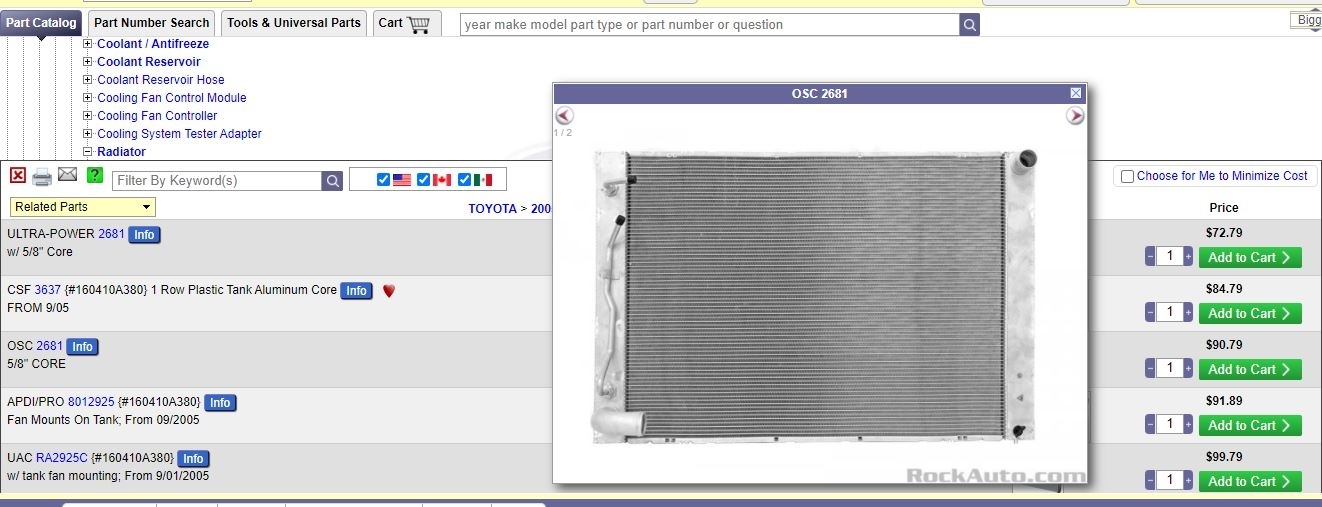The height and width of the screenshot is (507, 1322).
Task: Expand the Coolant Reservoir Hose category
Action: pos(88,80)
